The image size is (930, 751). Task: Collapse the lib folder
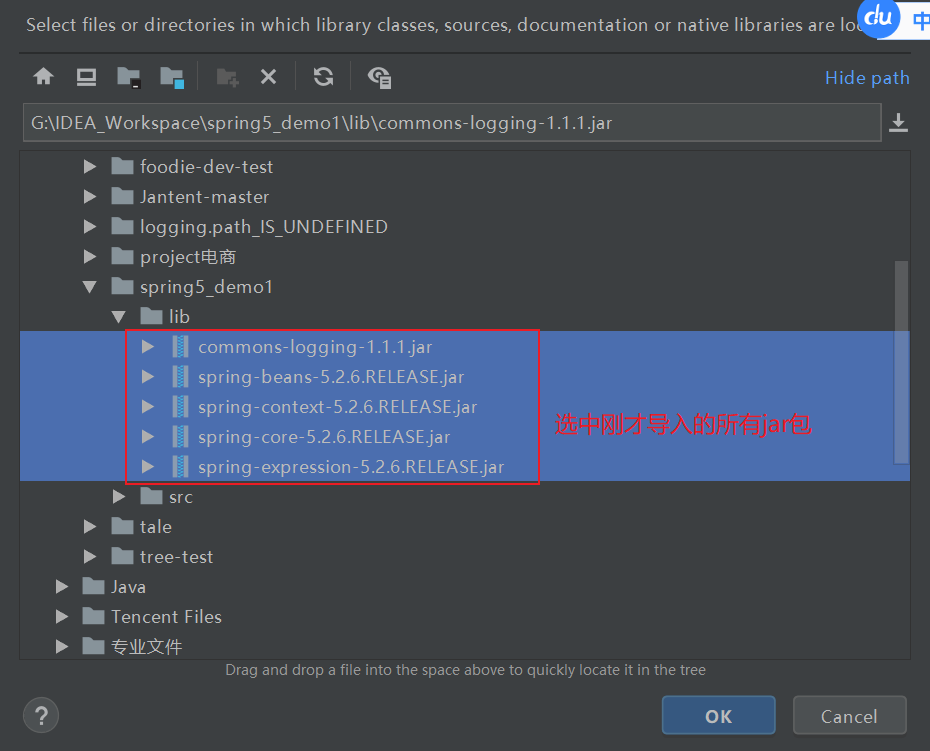119,317
